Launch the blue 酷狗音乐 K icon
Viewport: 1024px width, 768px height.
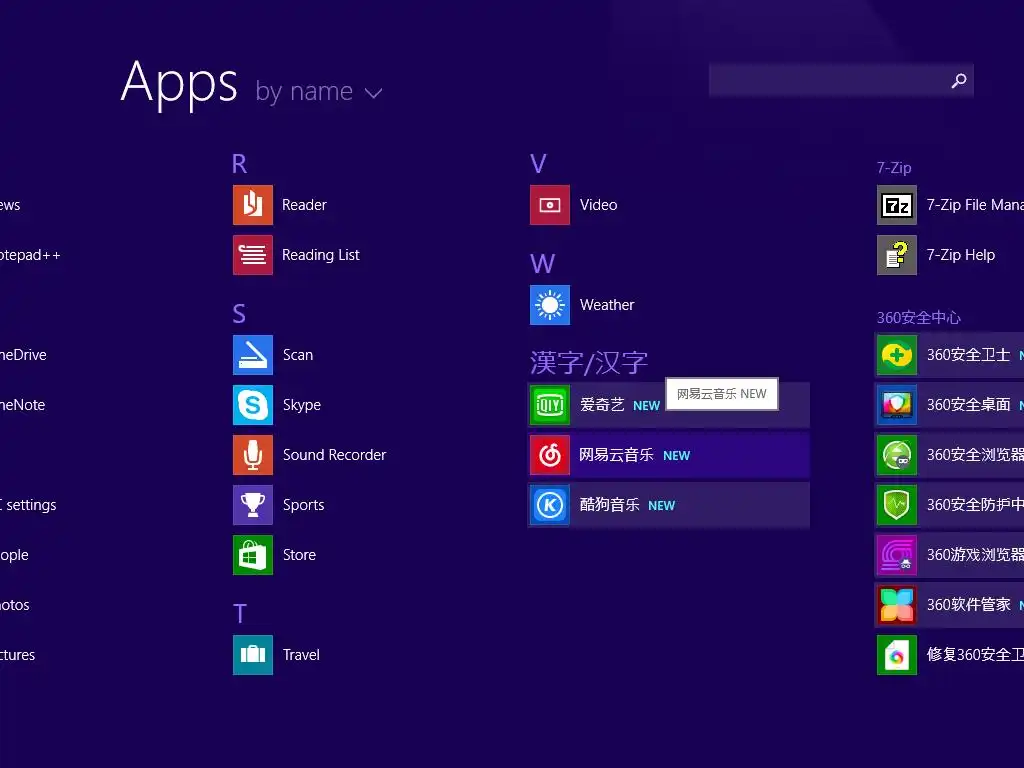pos(550,505)
